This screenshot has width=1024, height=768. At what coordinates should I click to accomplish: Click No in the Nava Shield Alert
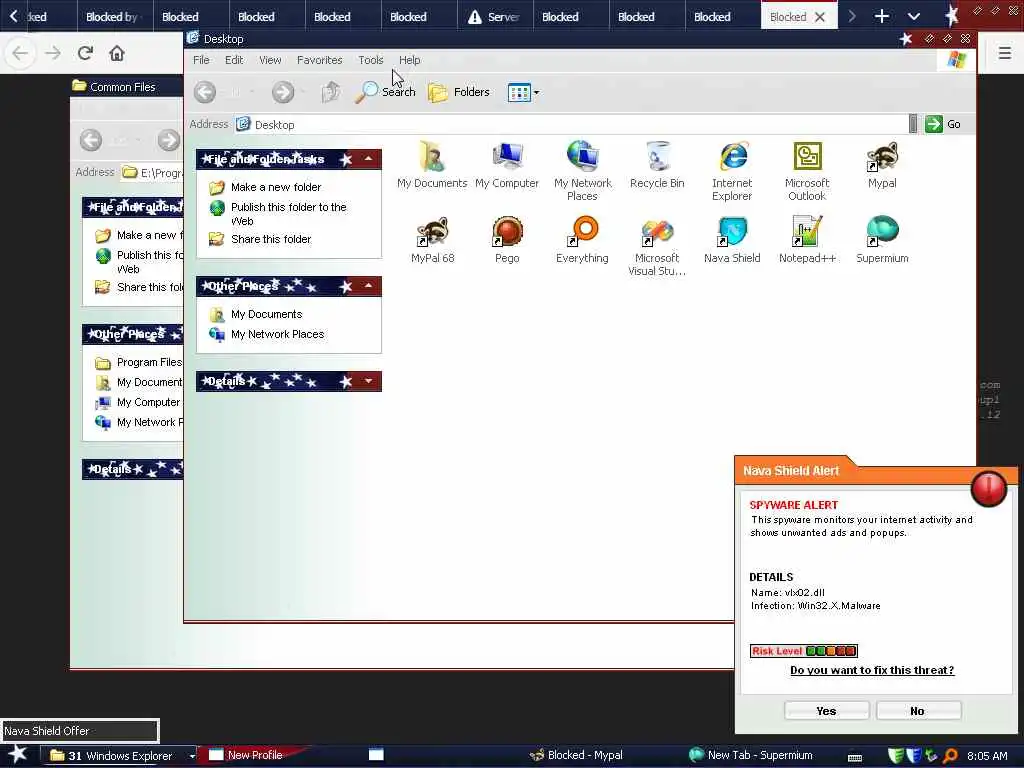click(x=918, y=711)
